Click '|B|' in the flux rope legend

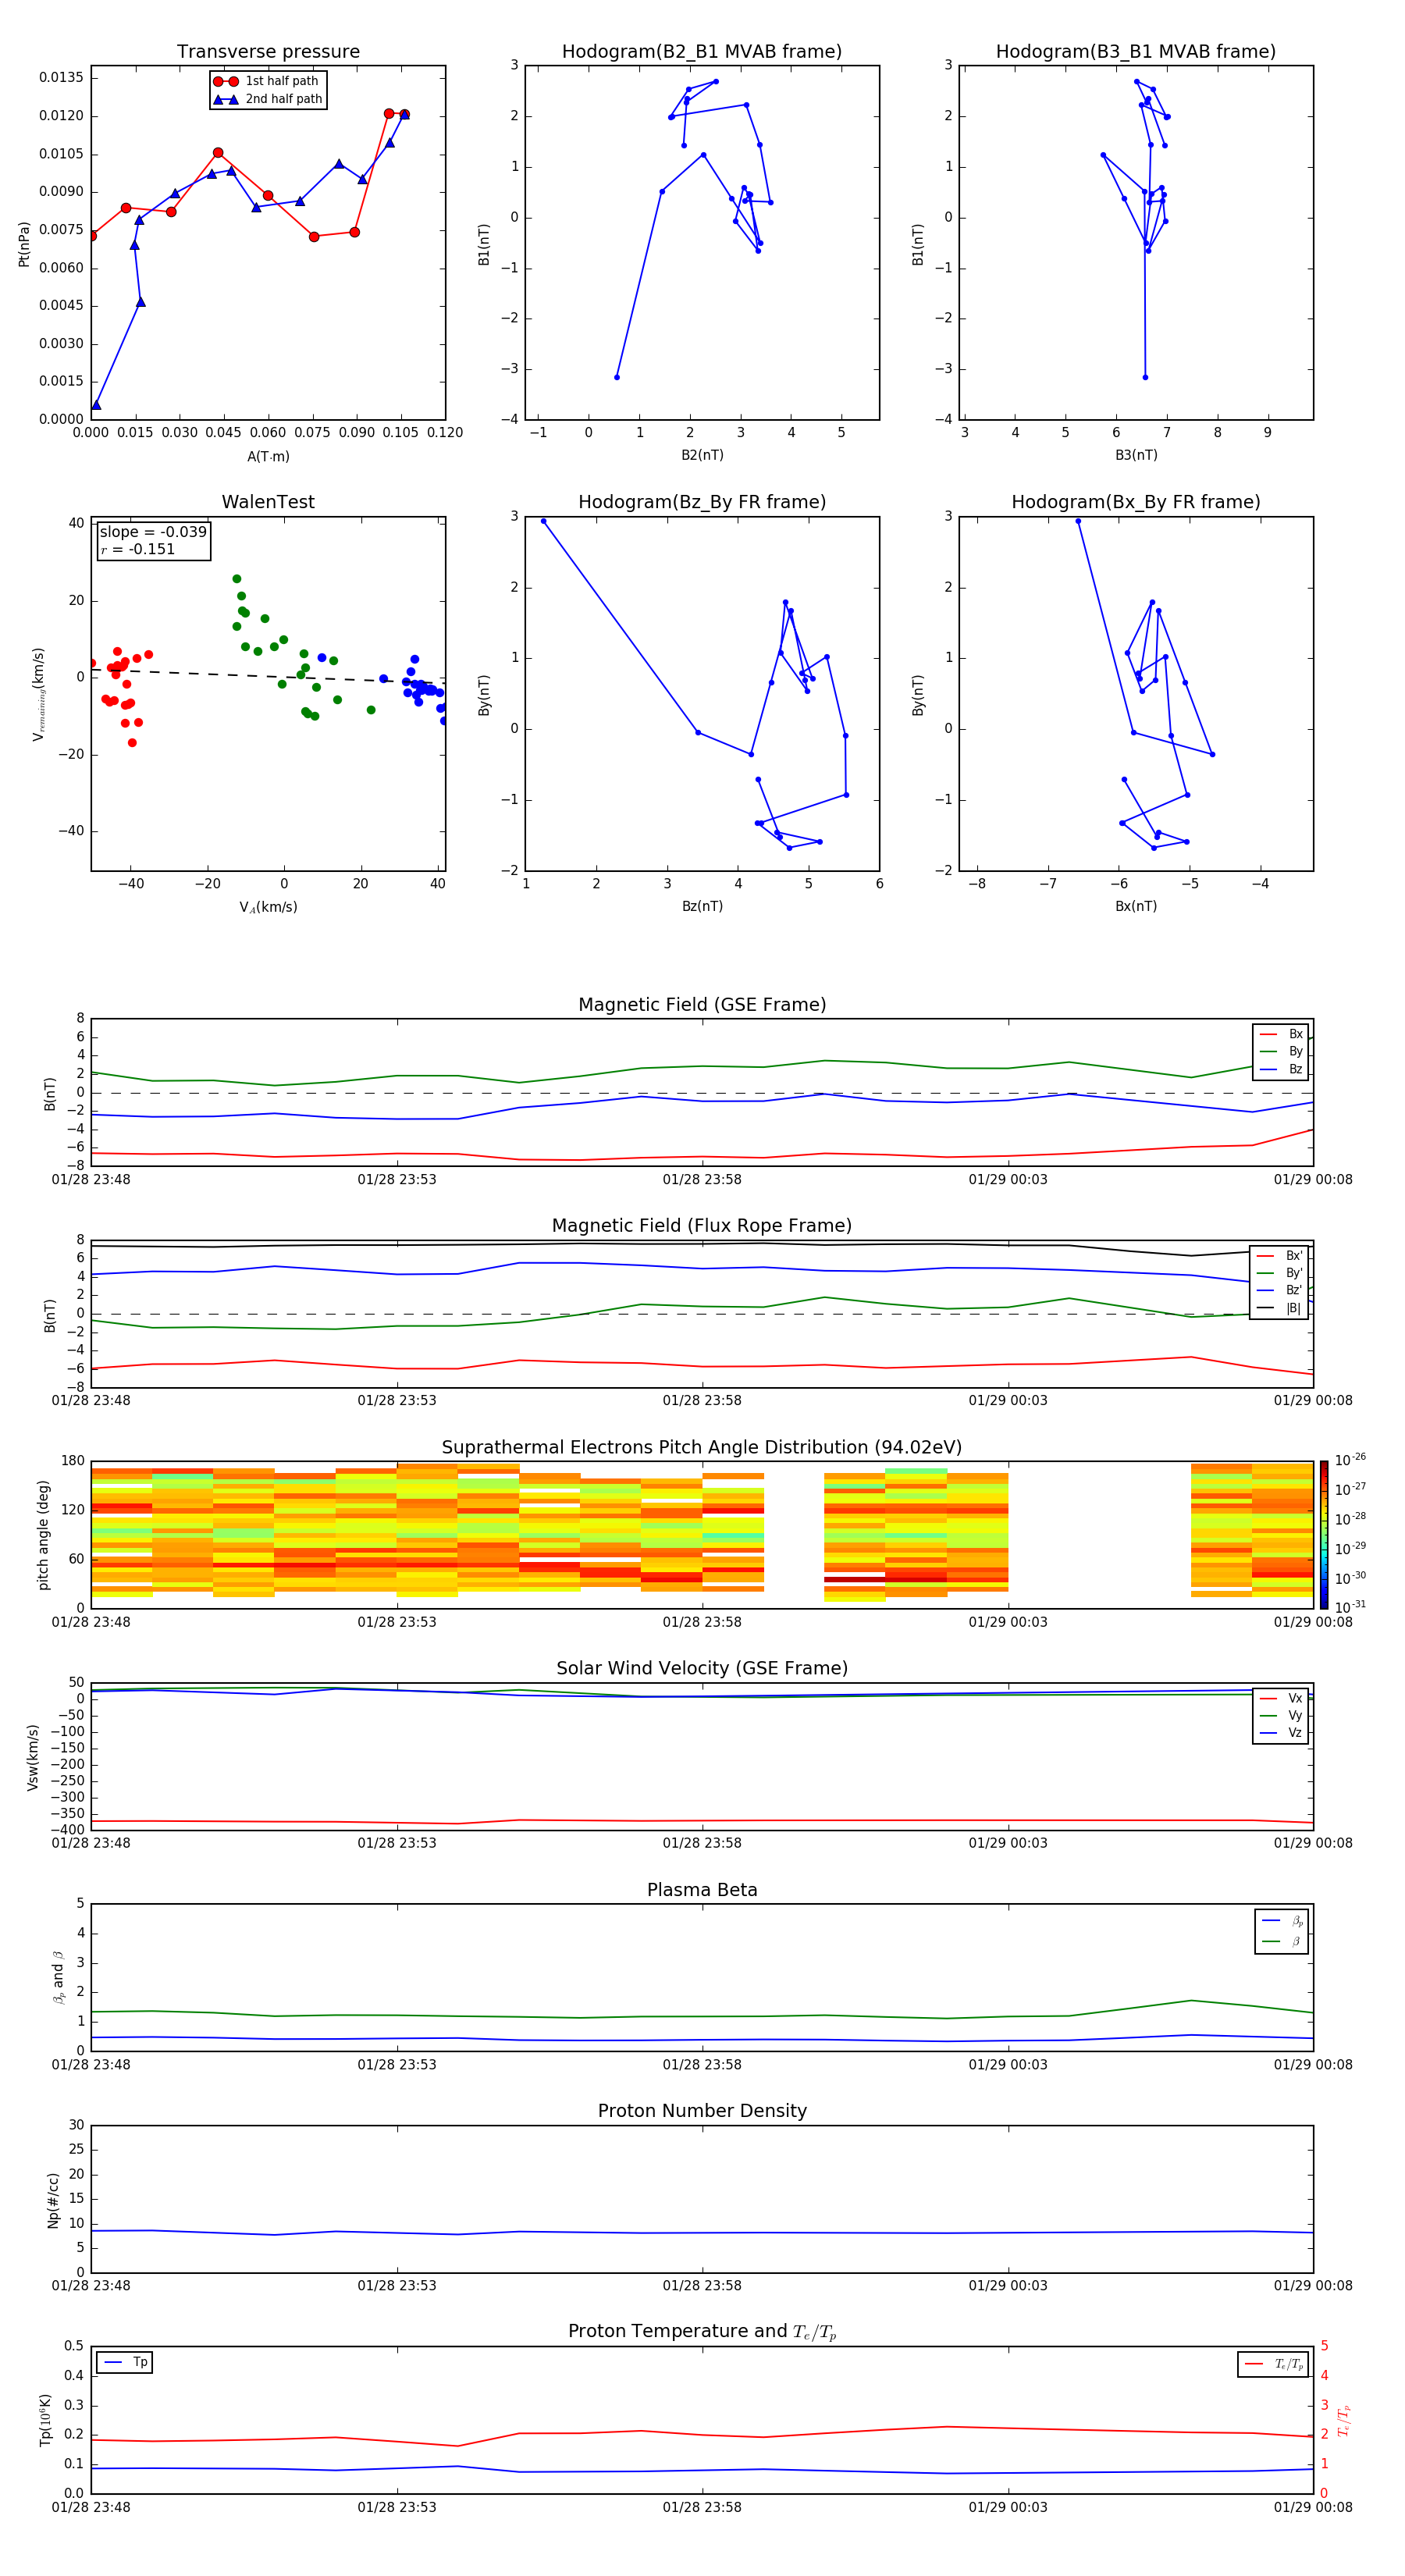tap(1281, 1308)
